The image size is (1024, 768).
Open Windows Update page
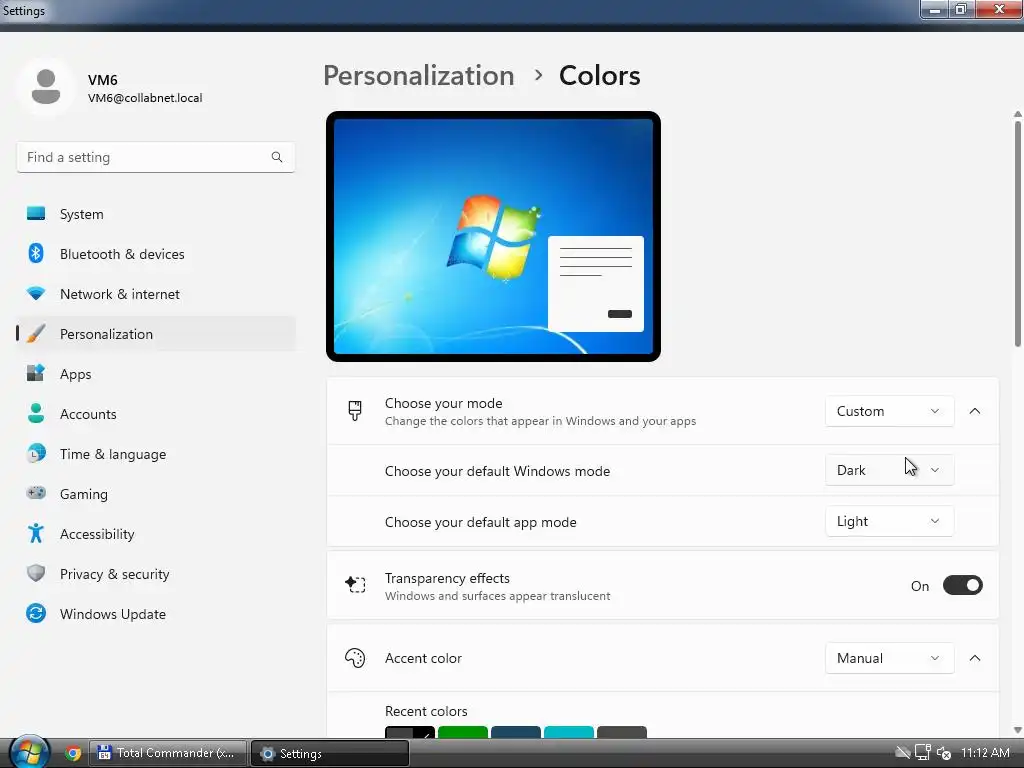tap(155, 614)
